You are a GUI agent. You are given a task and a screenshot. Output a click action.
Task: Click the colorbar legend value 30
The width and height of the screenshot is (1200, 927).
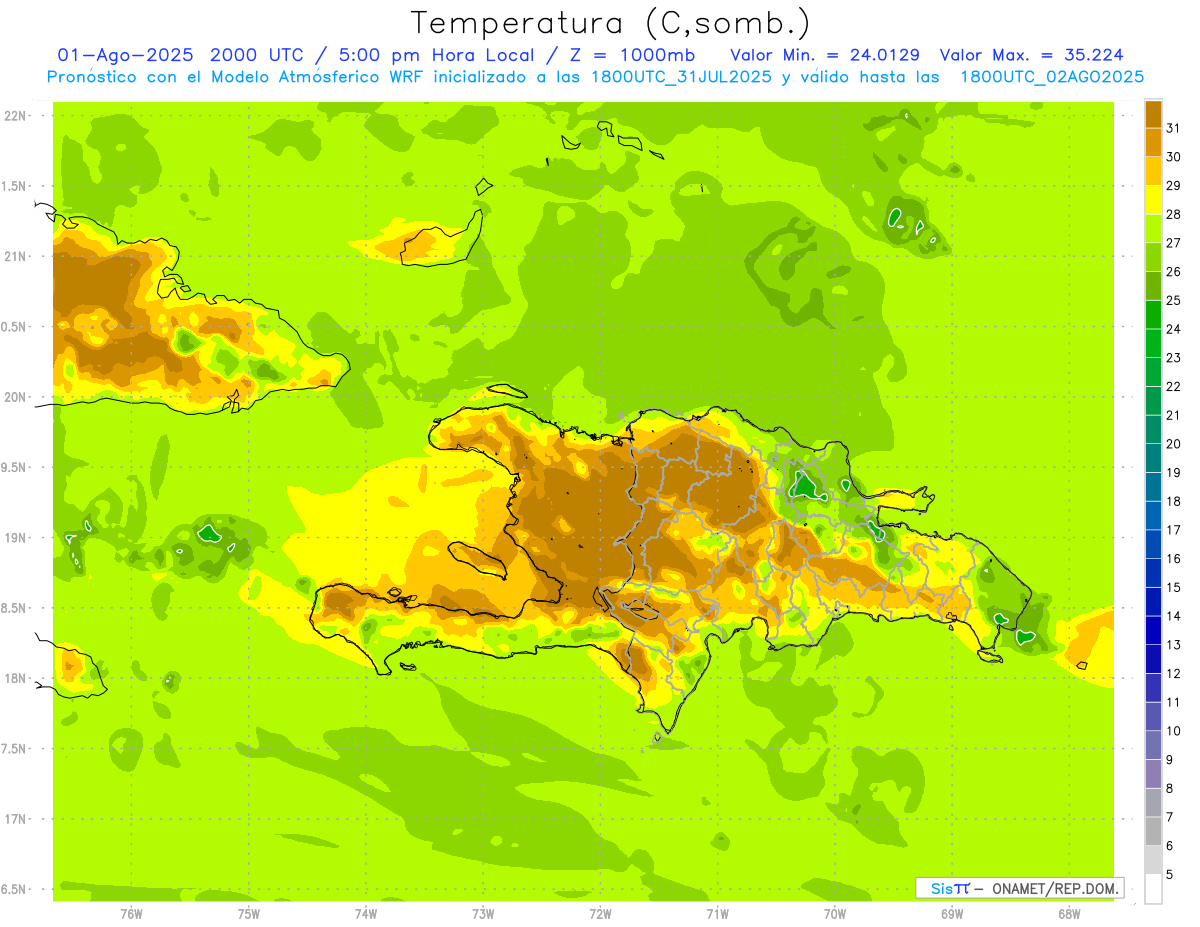tap(1174, 157)
